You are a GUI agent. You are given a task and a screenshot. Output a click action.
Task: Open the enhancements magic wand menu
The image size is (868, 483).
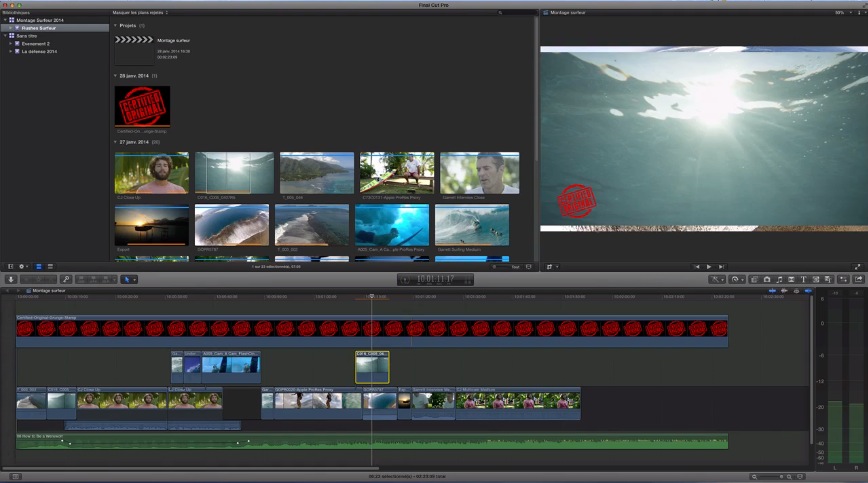click(x=717, y=279)
